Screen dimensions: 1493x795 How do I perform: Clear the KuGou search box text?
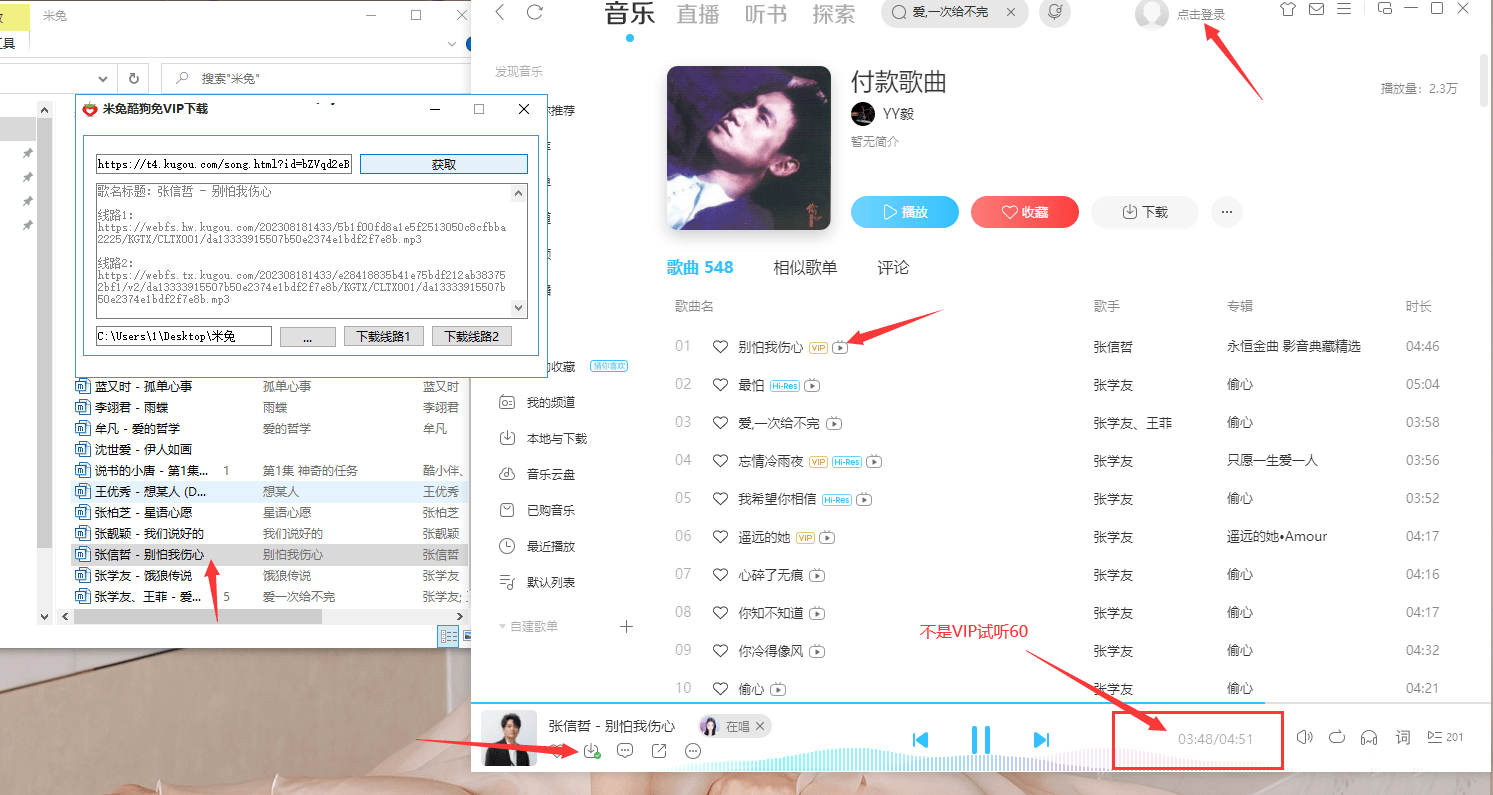pyautogui.click(x=1011, y=12)
